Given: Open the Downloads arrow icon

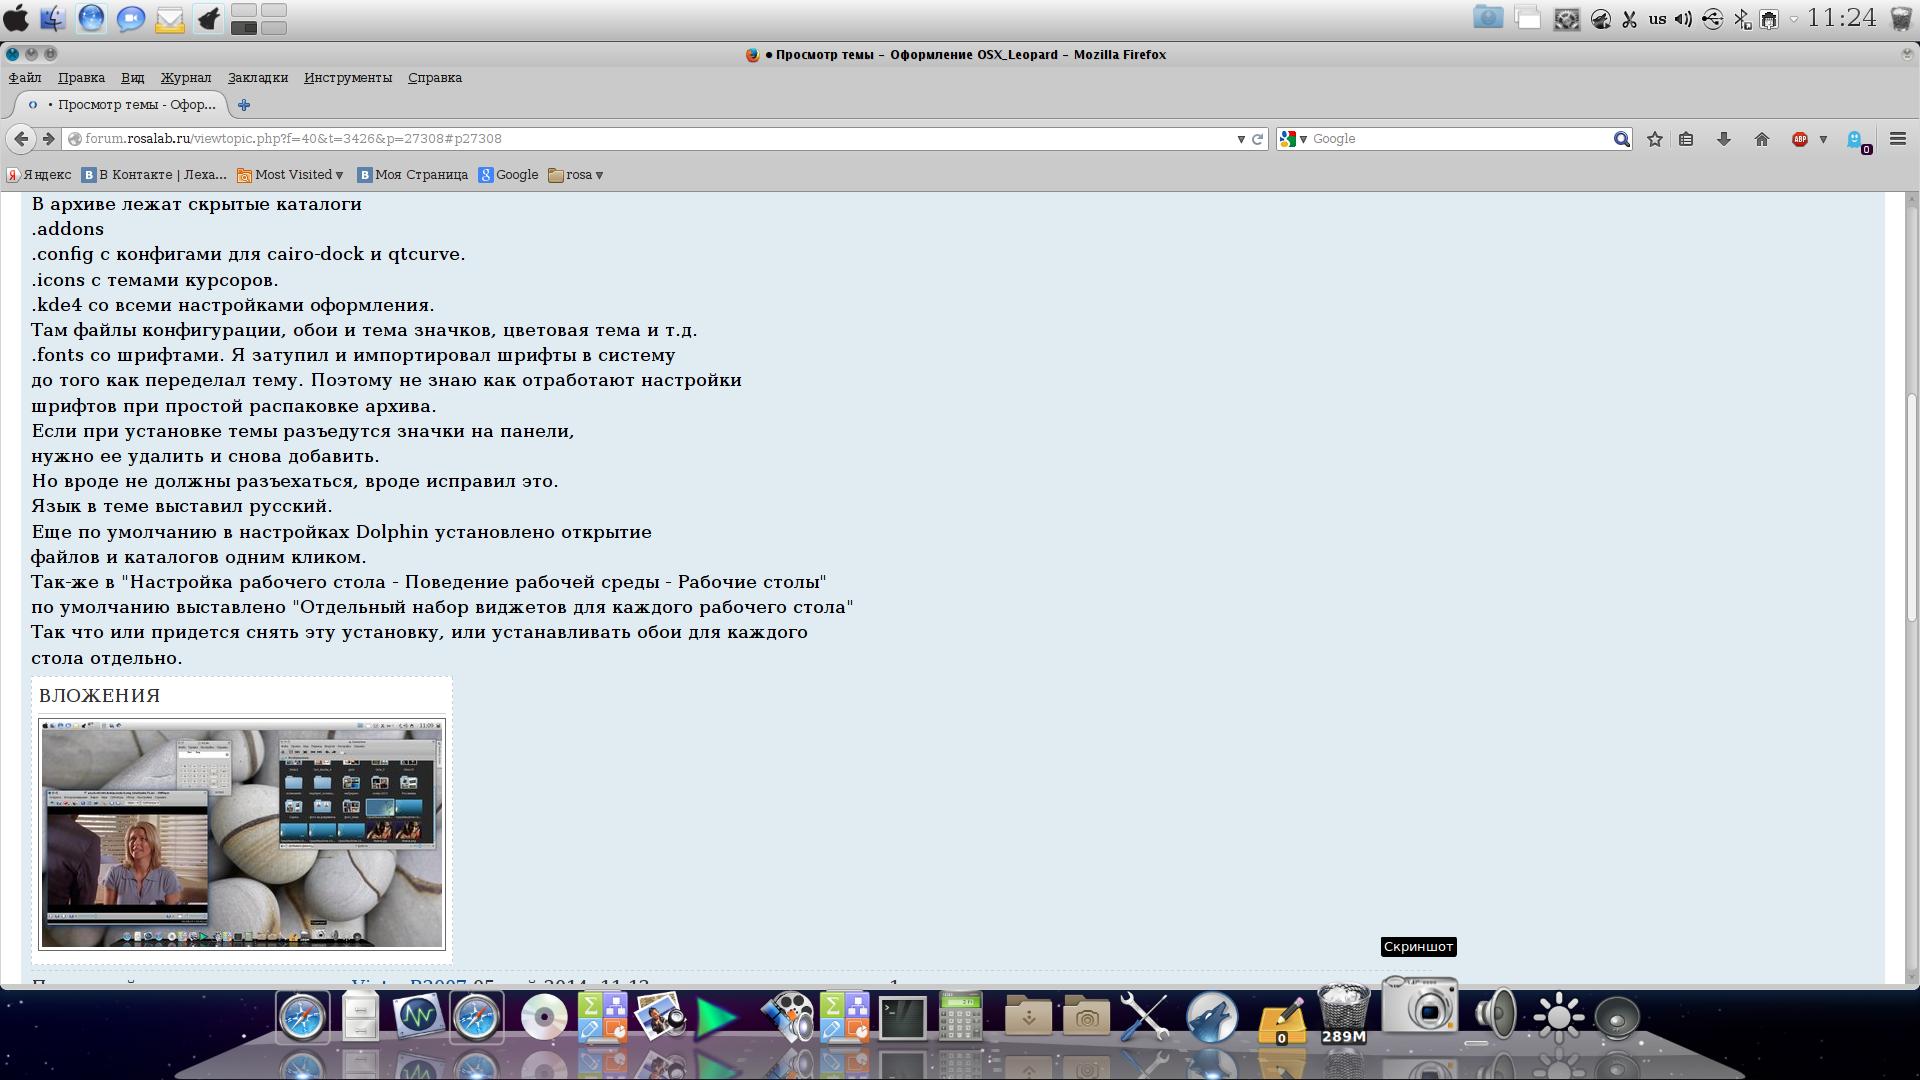Looking at the screenshot, I should tap(1723, 139).
